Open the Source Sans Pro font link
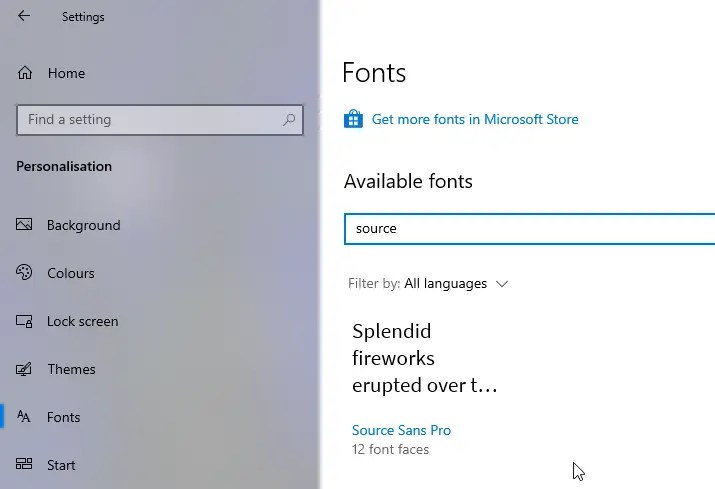 401,430
